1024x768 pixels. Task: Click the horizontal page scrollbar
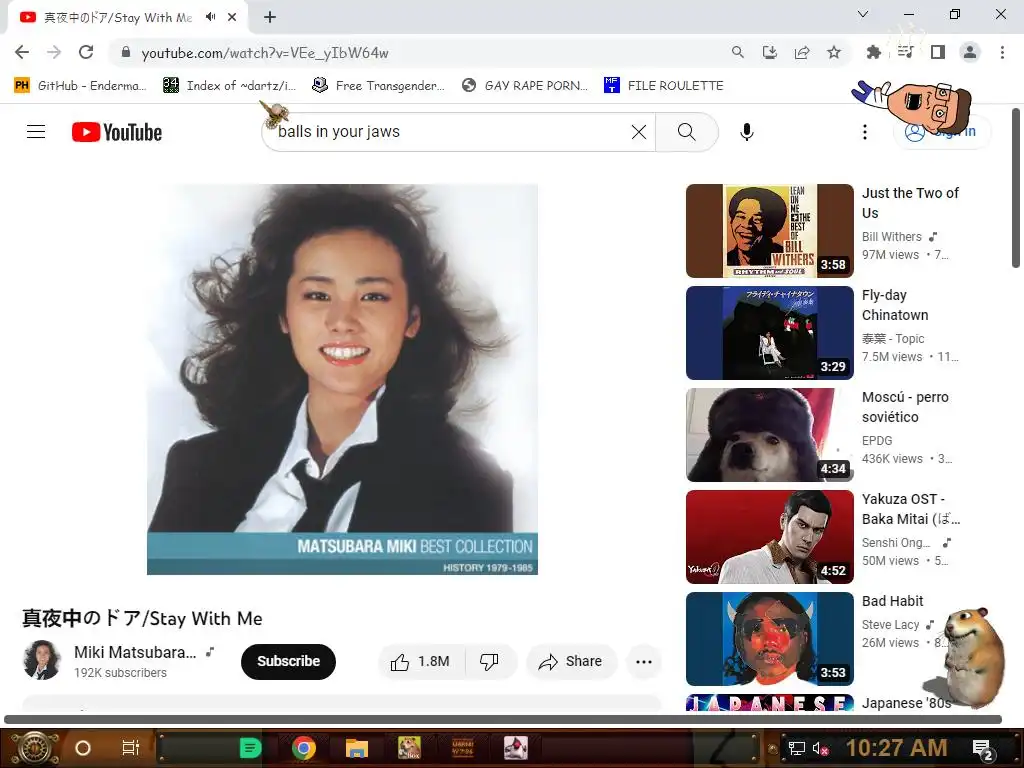(503, 720)
